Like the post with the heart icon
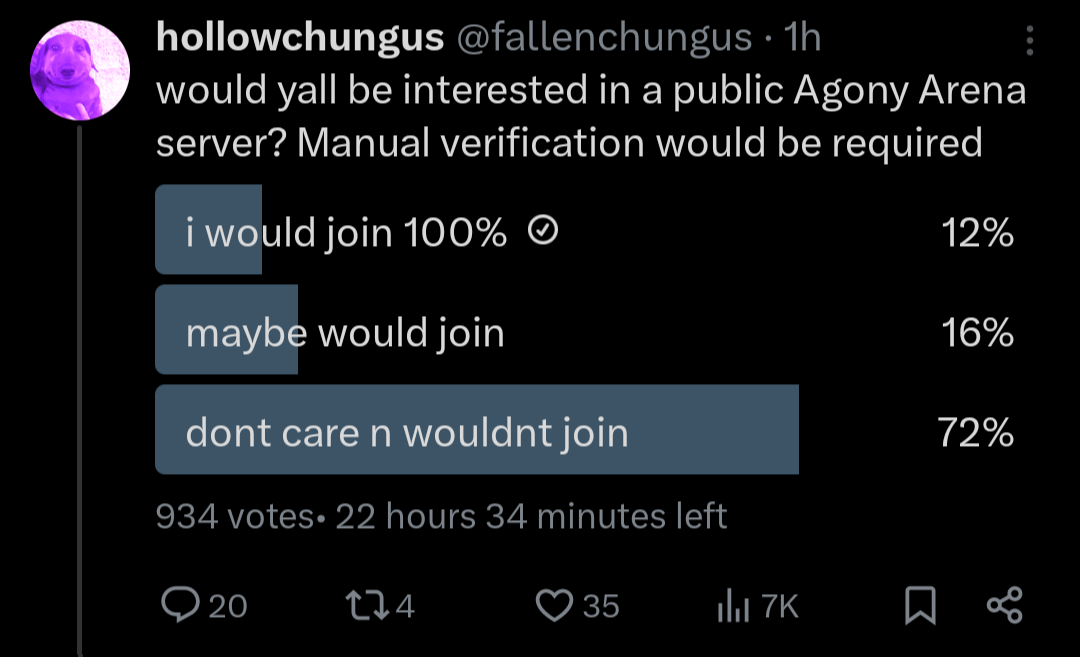Viewport: 1080px width, 657px height. (x=553, y=605)
